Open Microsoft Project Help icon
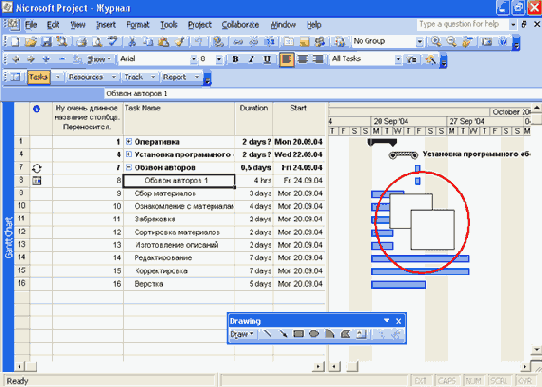 [503, 42]
